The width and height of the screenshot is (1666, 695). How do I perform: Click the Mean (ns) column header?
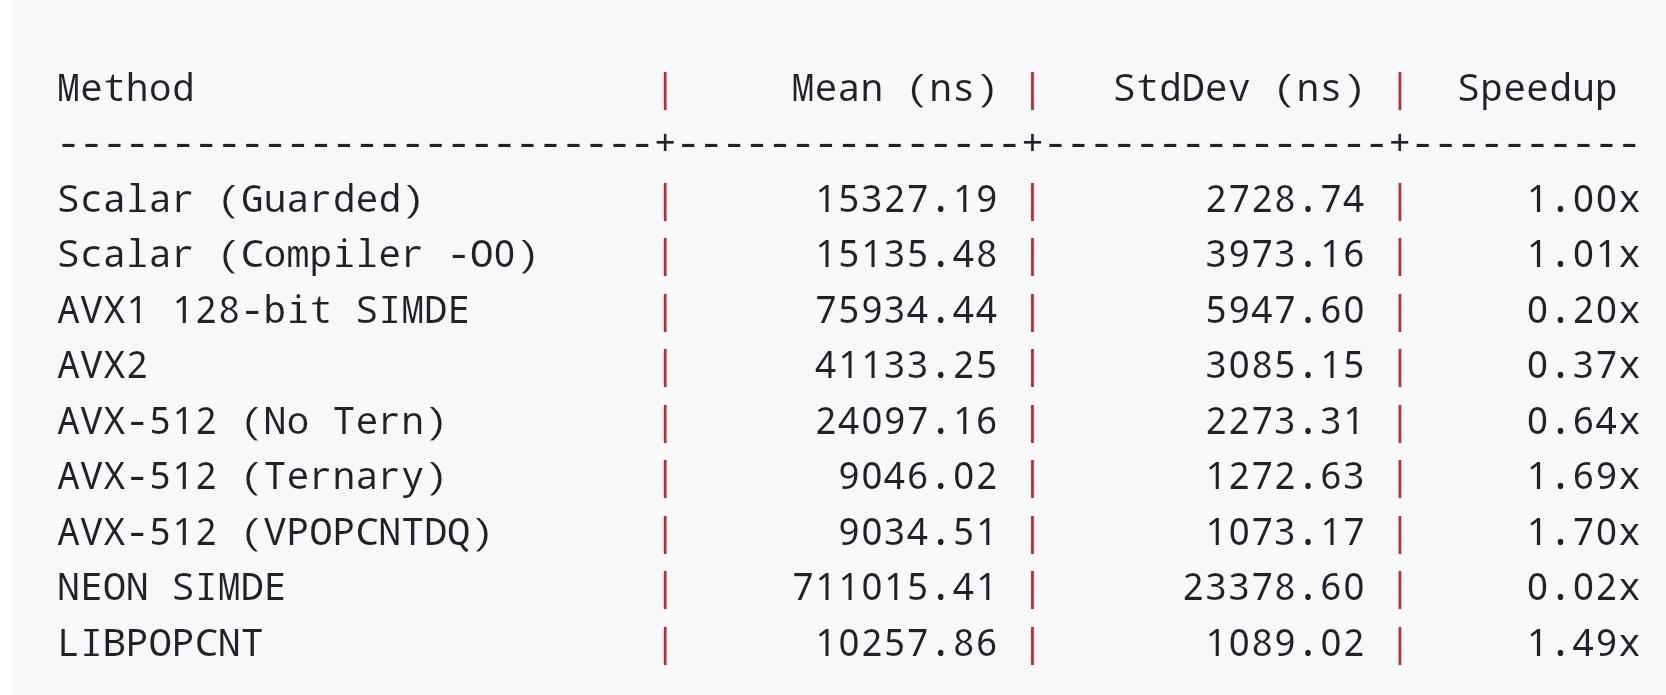tap(894, 89)
